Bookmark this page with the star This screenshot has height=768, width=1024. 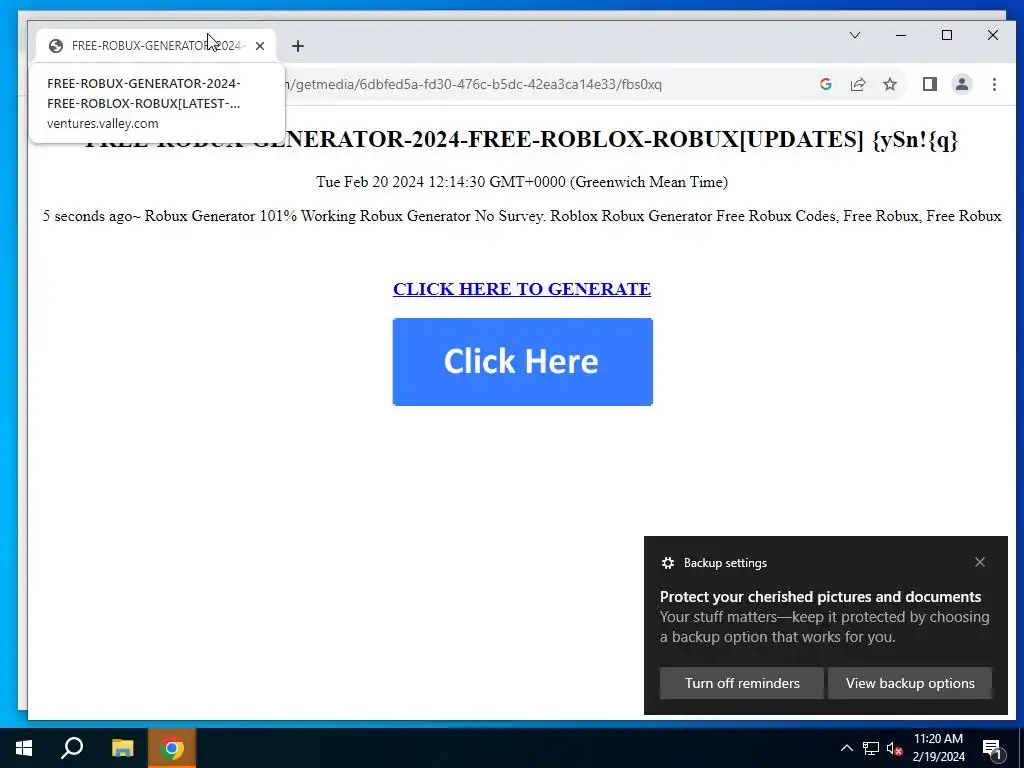(x=889, y=84)
